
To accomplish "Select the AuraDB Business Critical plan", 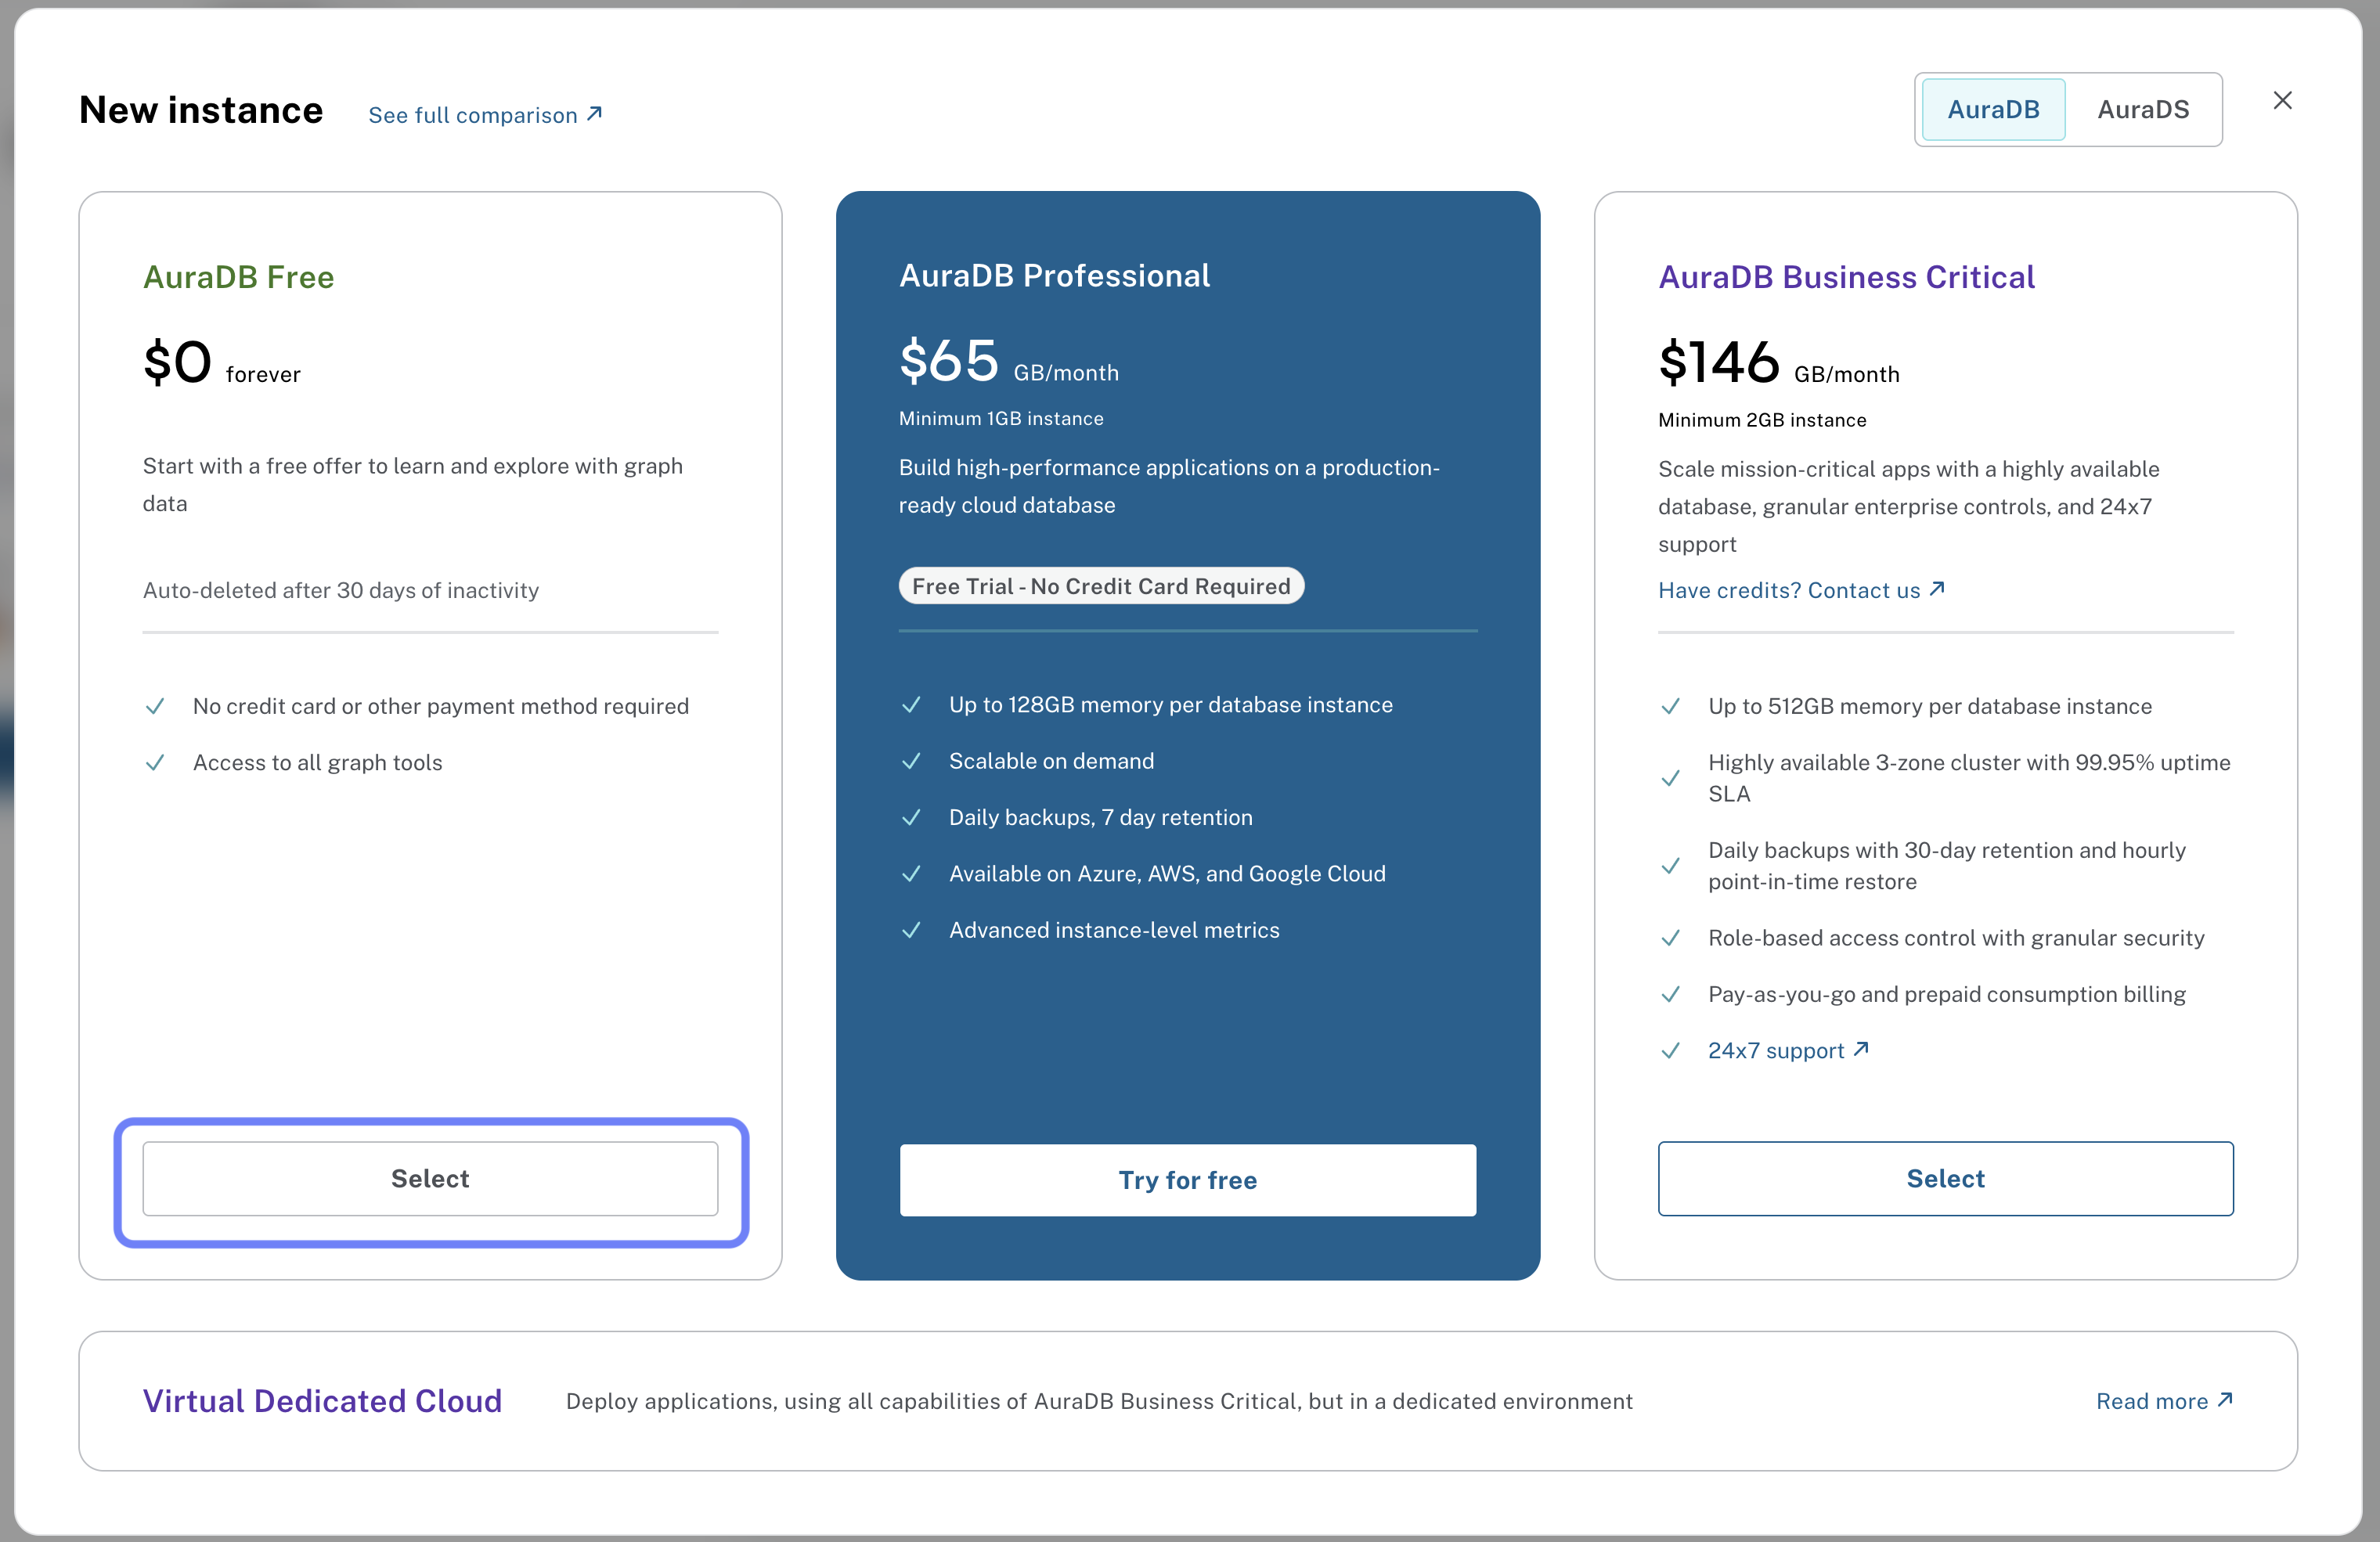I will pyautogui.click(x=1944, y=1178).
